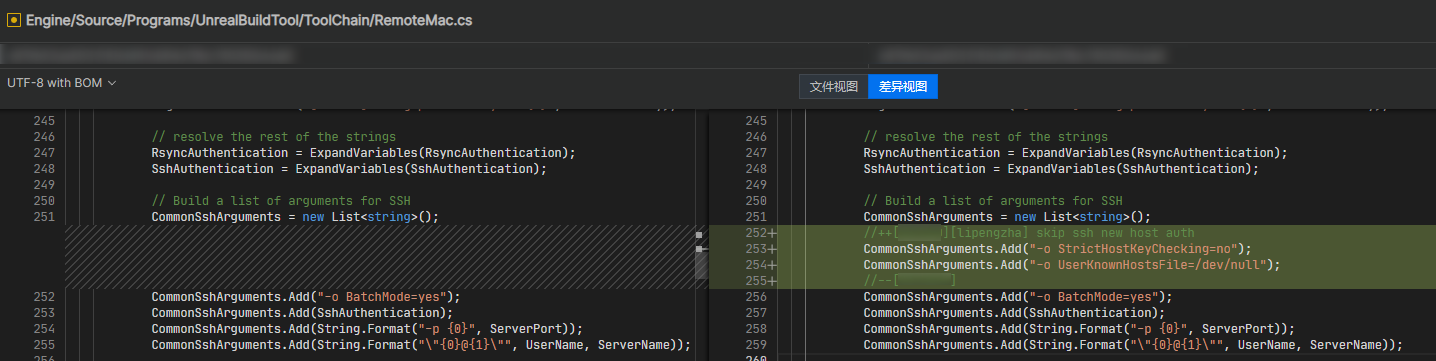The image size is (1436, 361).
Task: Click the plus marker on added line 255
Action: coord(771,281)
